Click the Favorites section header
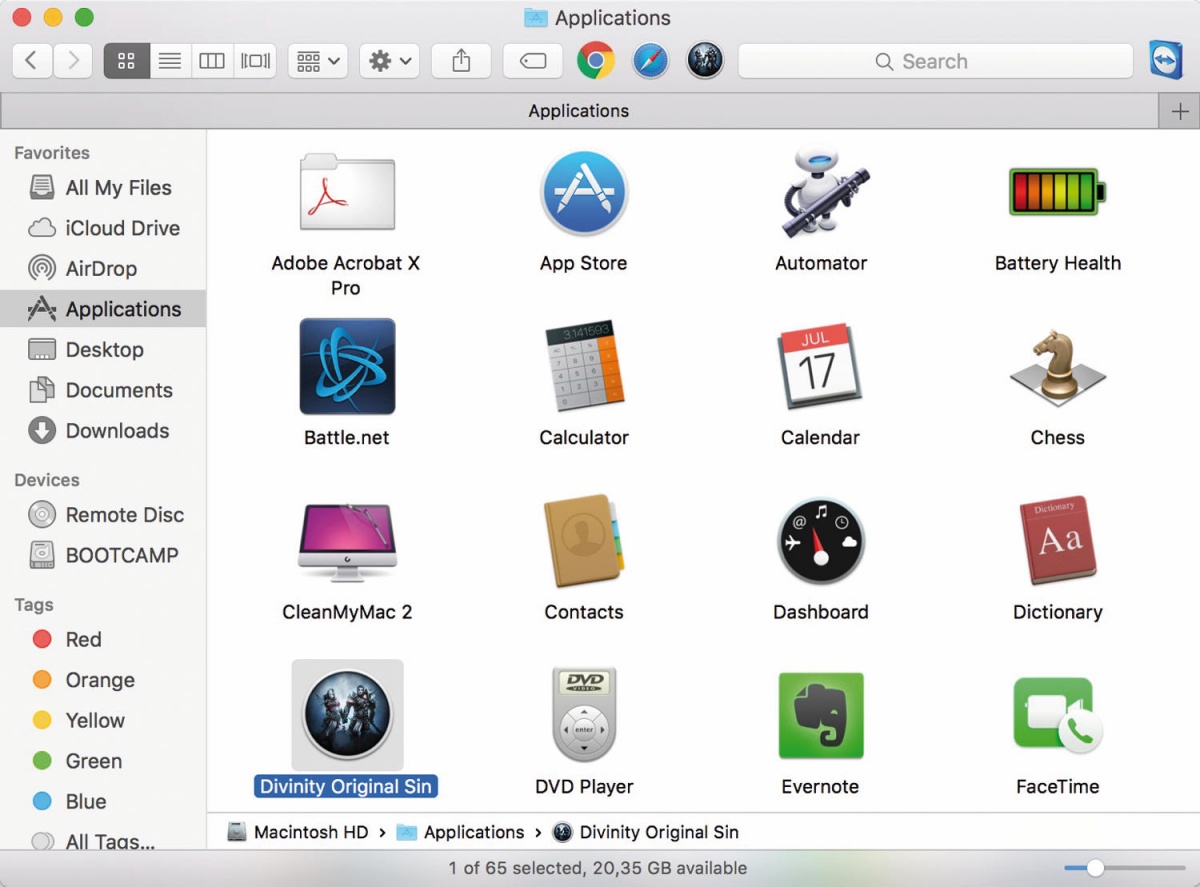This screenshot has width=1200, height=887. point(52,153)
